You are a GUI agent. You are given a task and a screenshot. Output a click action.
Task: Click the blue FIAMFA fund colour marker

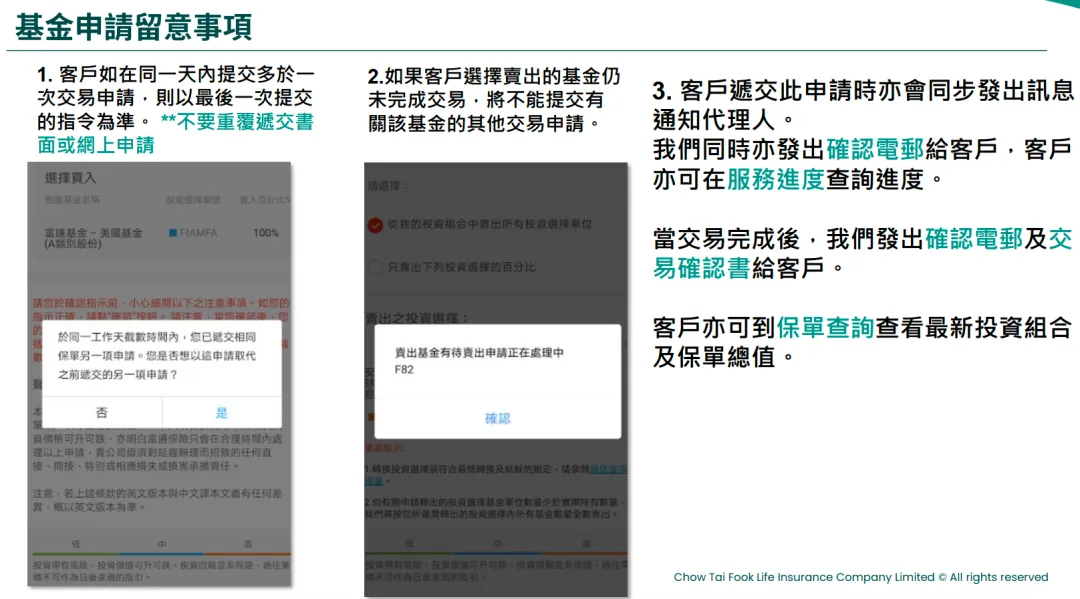click(x=173, y=233)
